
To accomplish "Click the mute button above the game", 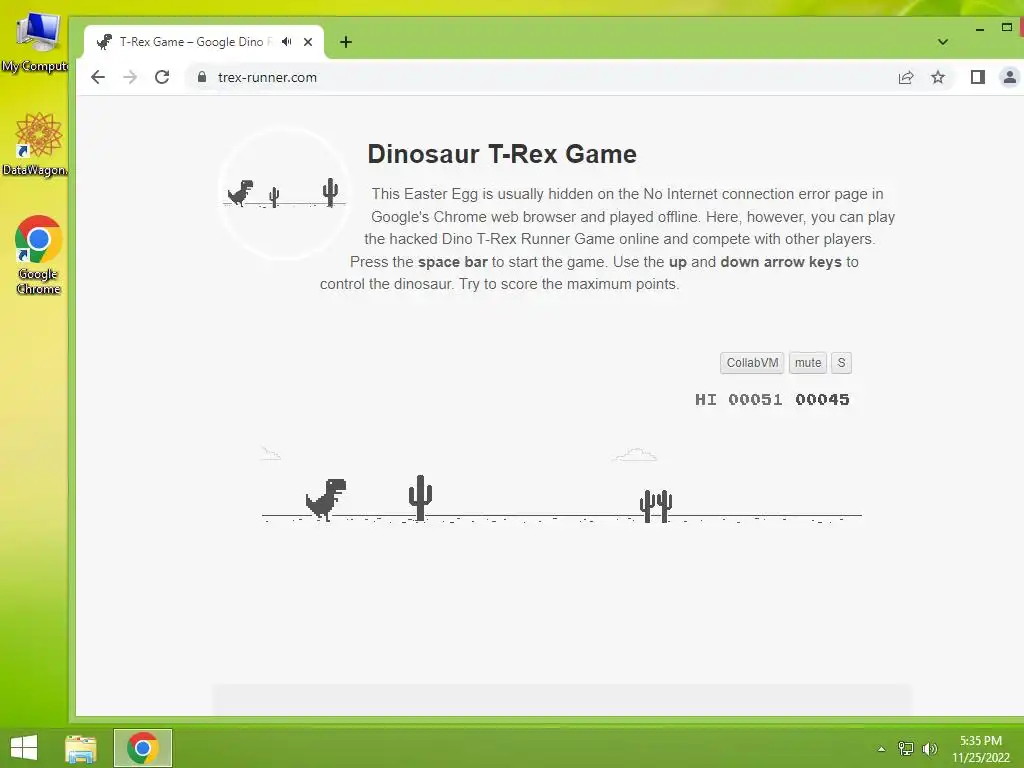I will tap(808, 363).
